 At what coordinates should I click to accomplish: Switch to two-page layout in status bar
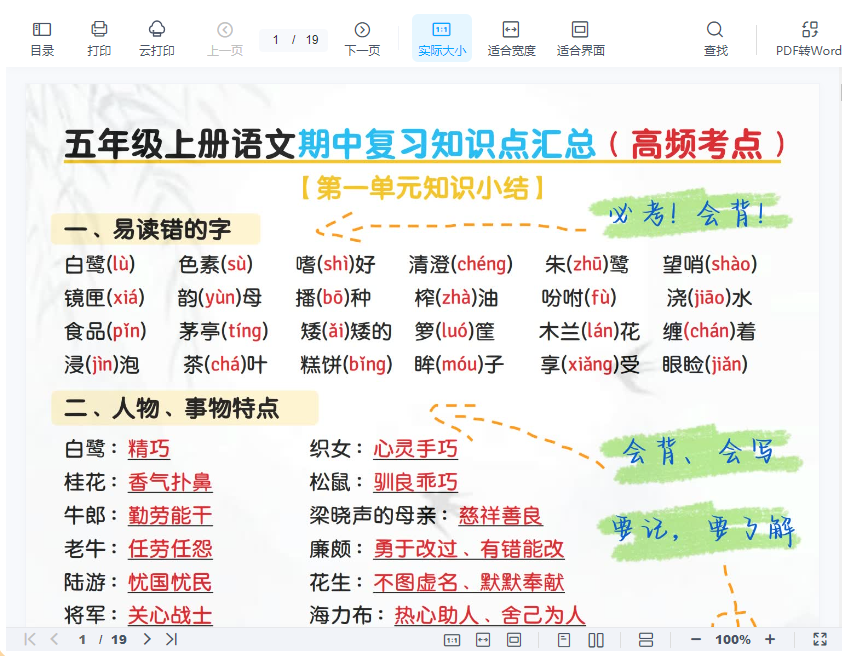click(596, 639)
